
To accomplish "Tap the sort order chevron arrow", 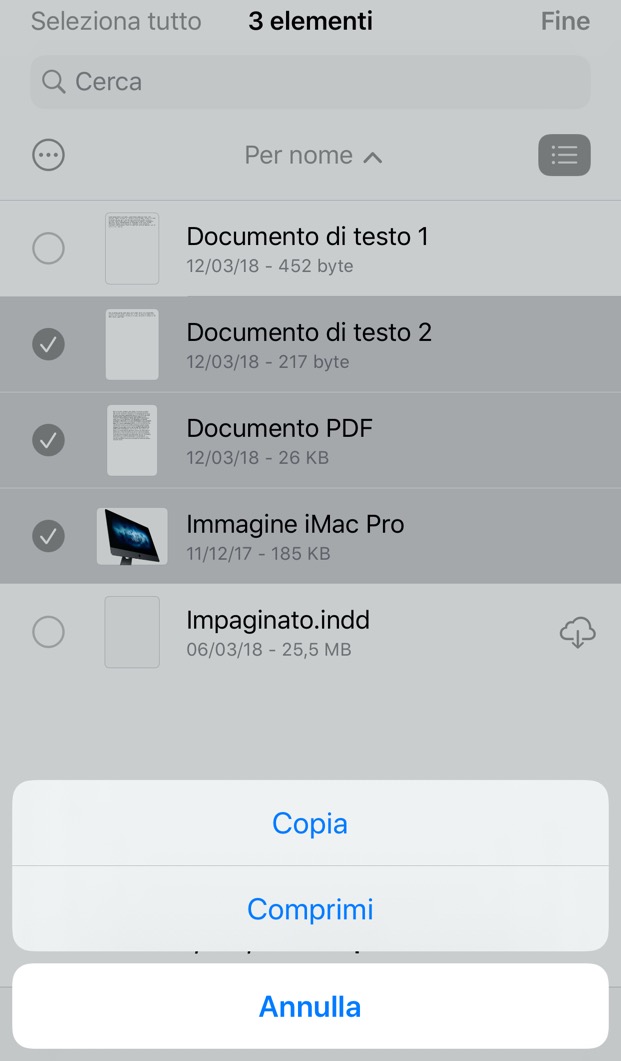I will 373,157.
